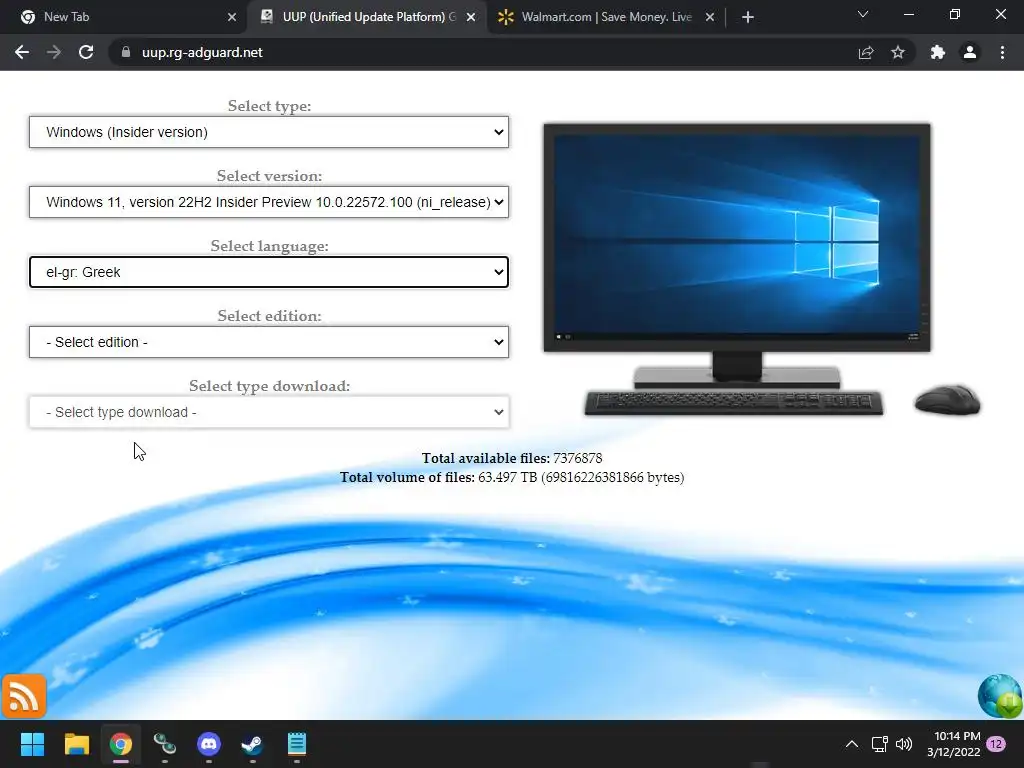The height and width of the screenshot is (768, 1024).
Task: Switch to the New Tab tab
Action: coord(124,17)
